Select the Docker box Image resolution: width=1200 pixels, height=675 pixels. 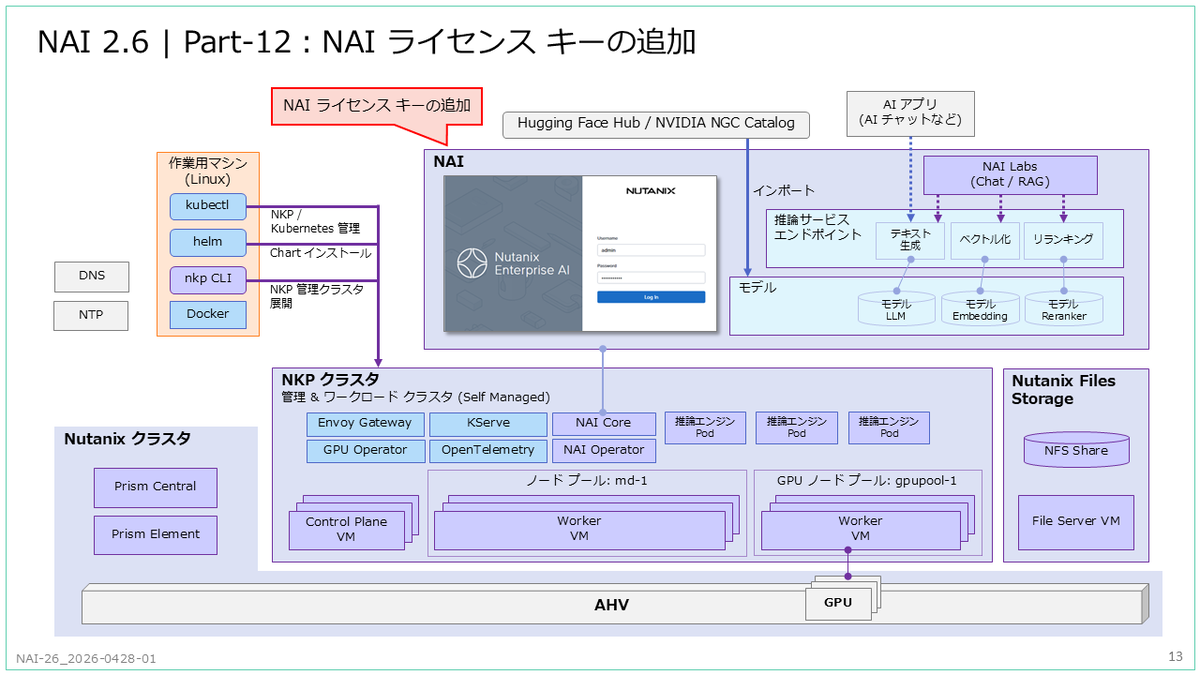click(208, 314)
